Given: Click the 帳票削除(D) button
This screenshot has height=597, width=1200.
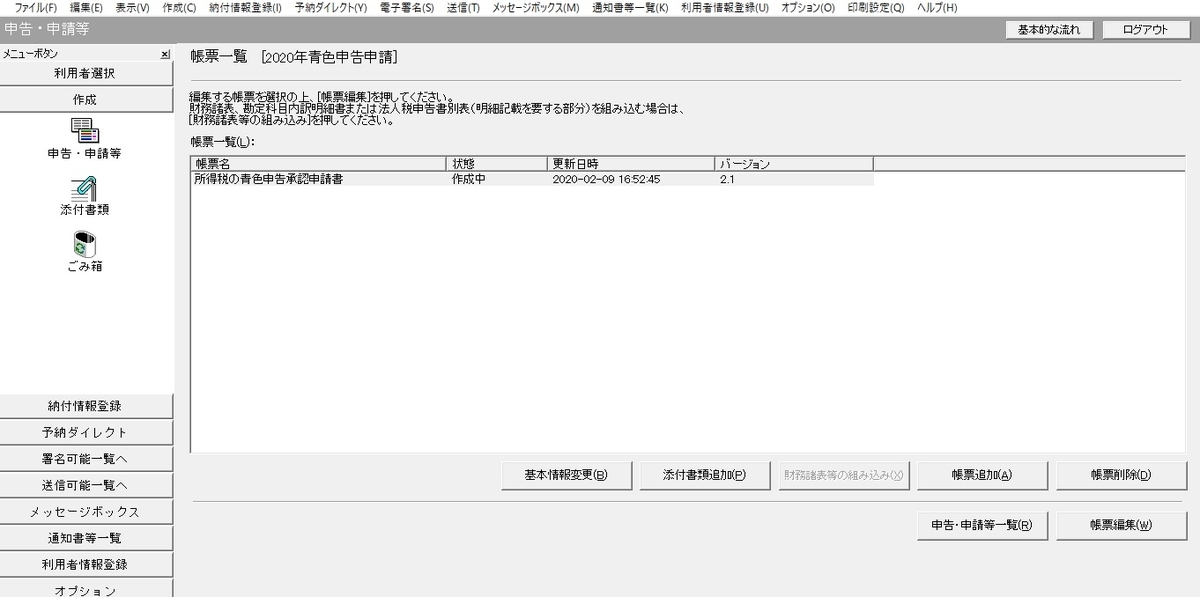Looking at the screenshot, I should click(1121, 475).
